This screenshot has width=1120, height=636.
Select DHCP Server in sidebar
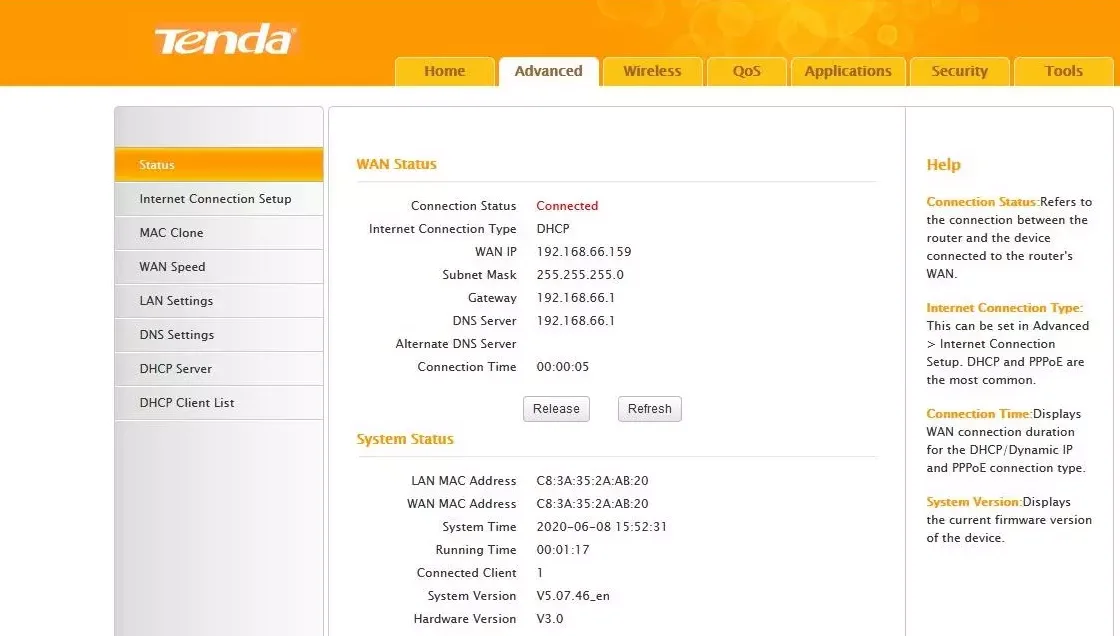click(x=176, y=369)
